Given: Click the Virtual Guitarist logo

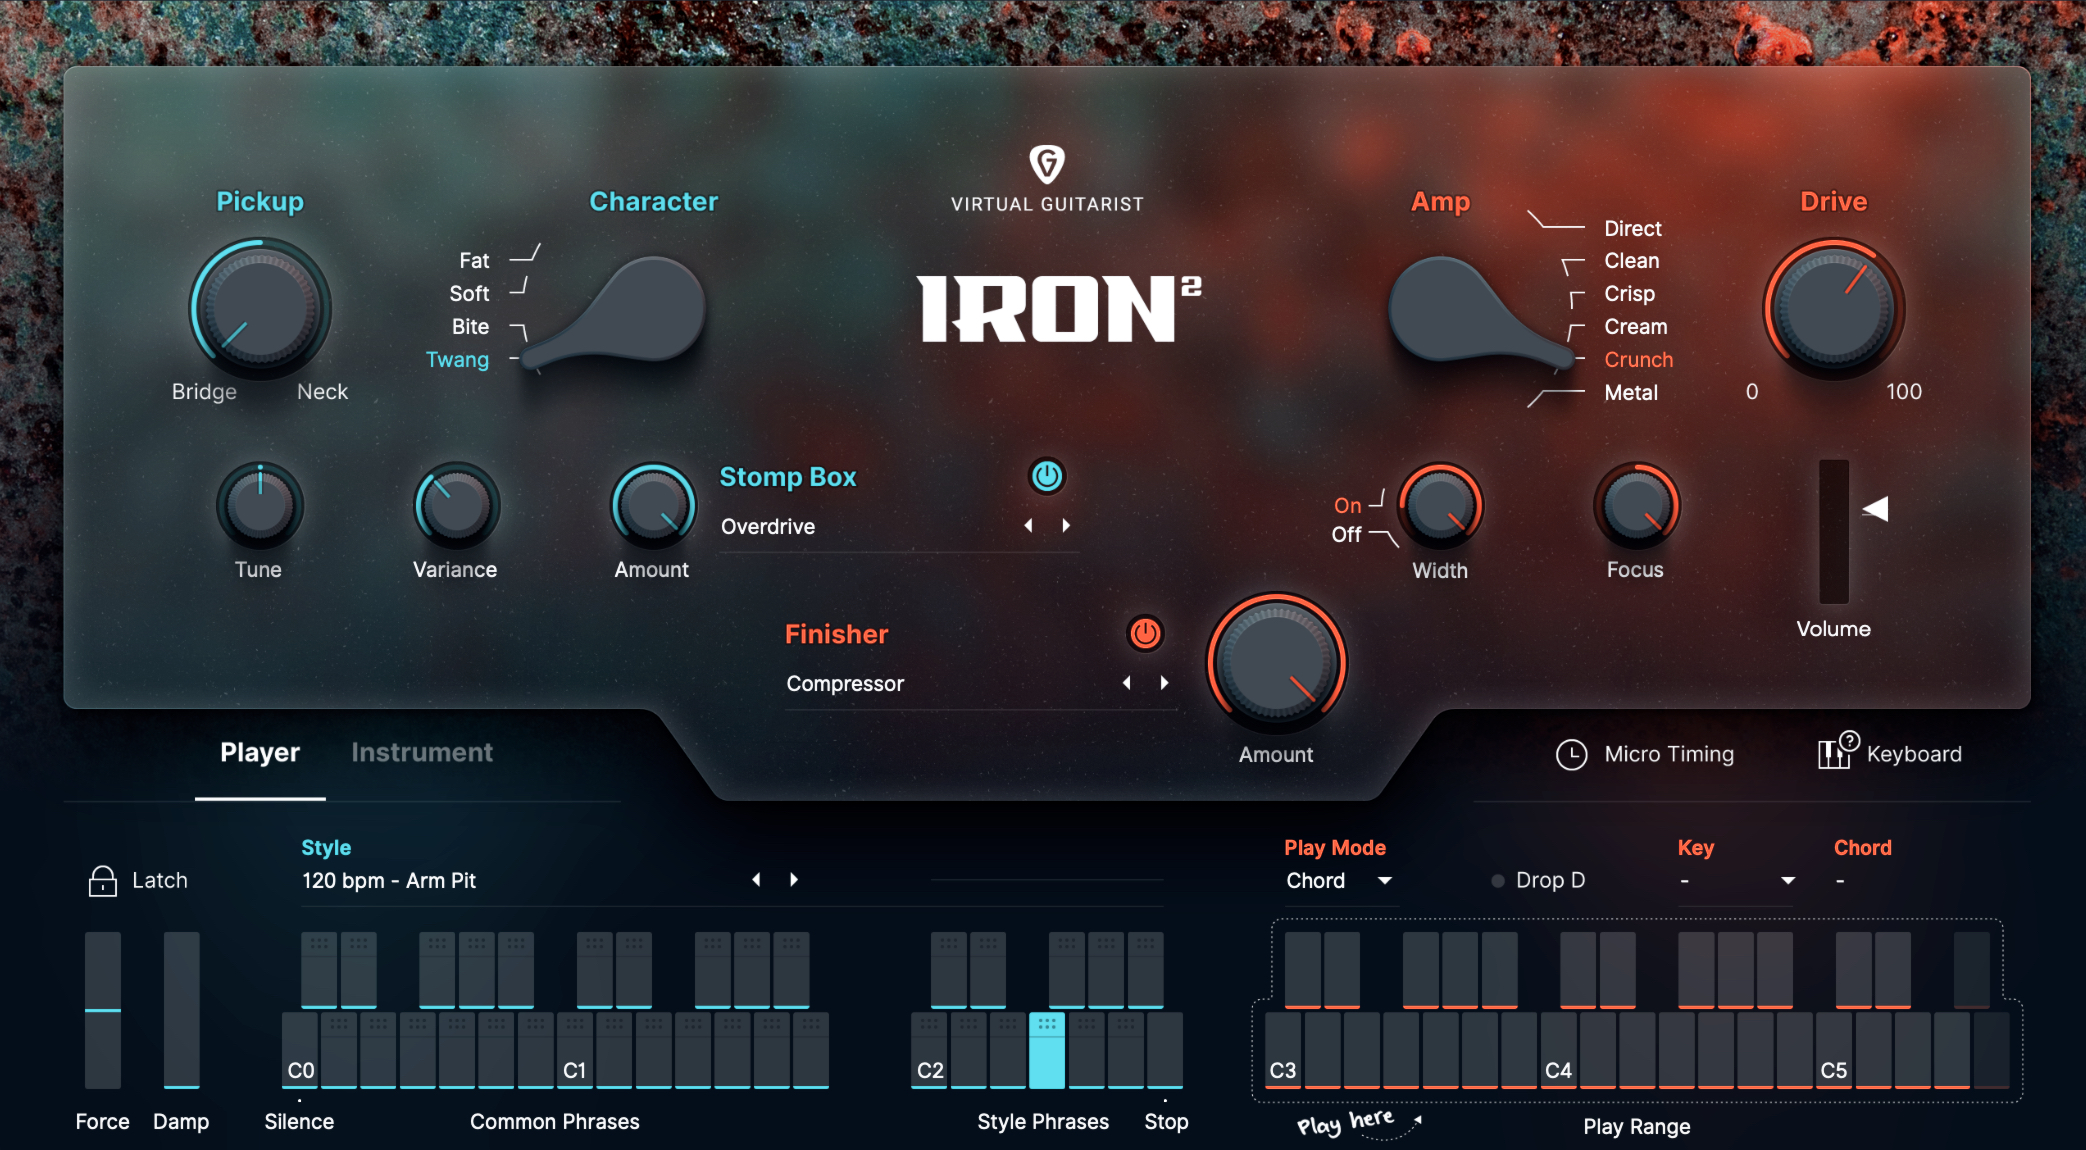Looking at the screenshot, I should 1047,179.
